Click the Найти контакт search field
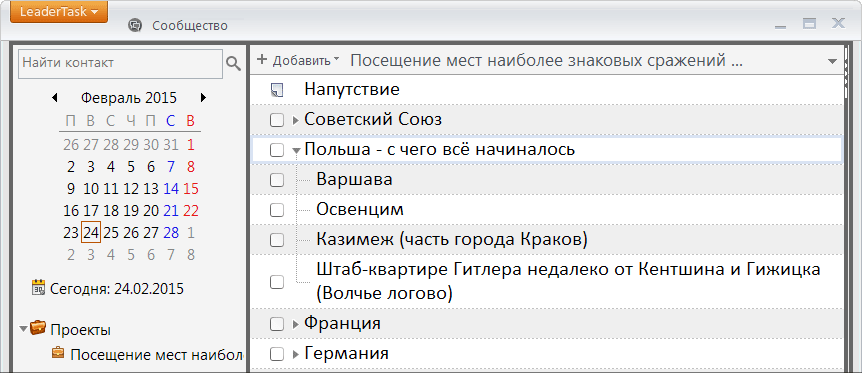Screen dimensions: 862x373 [121, 64]
